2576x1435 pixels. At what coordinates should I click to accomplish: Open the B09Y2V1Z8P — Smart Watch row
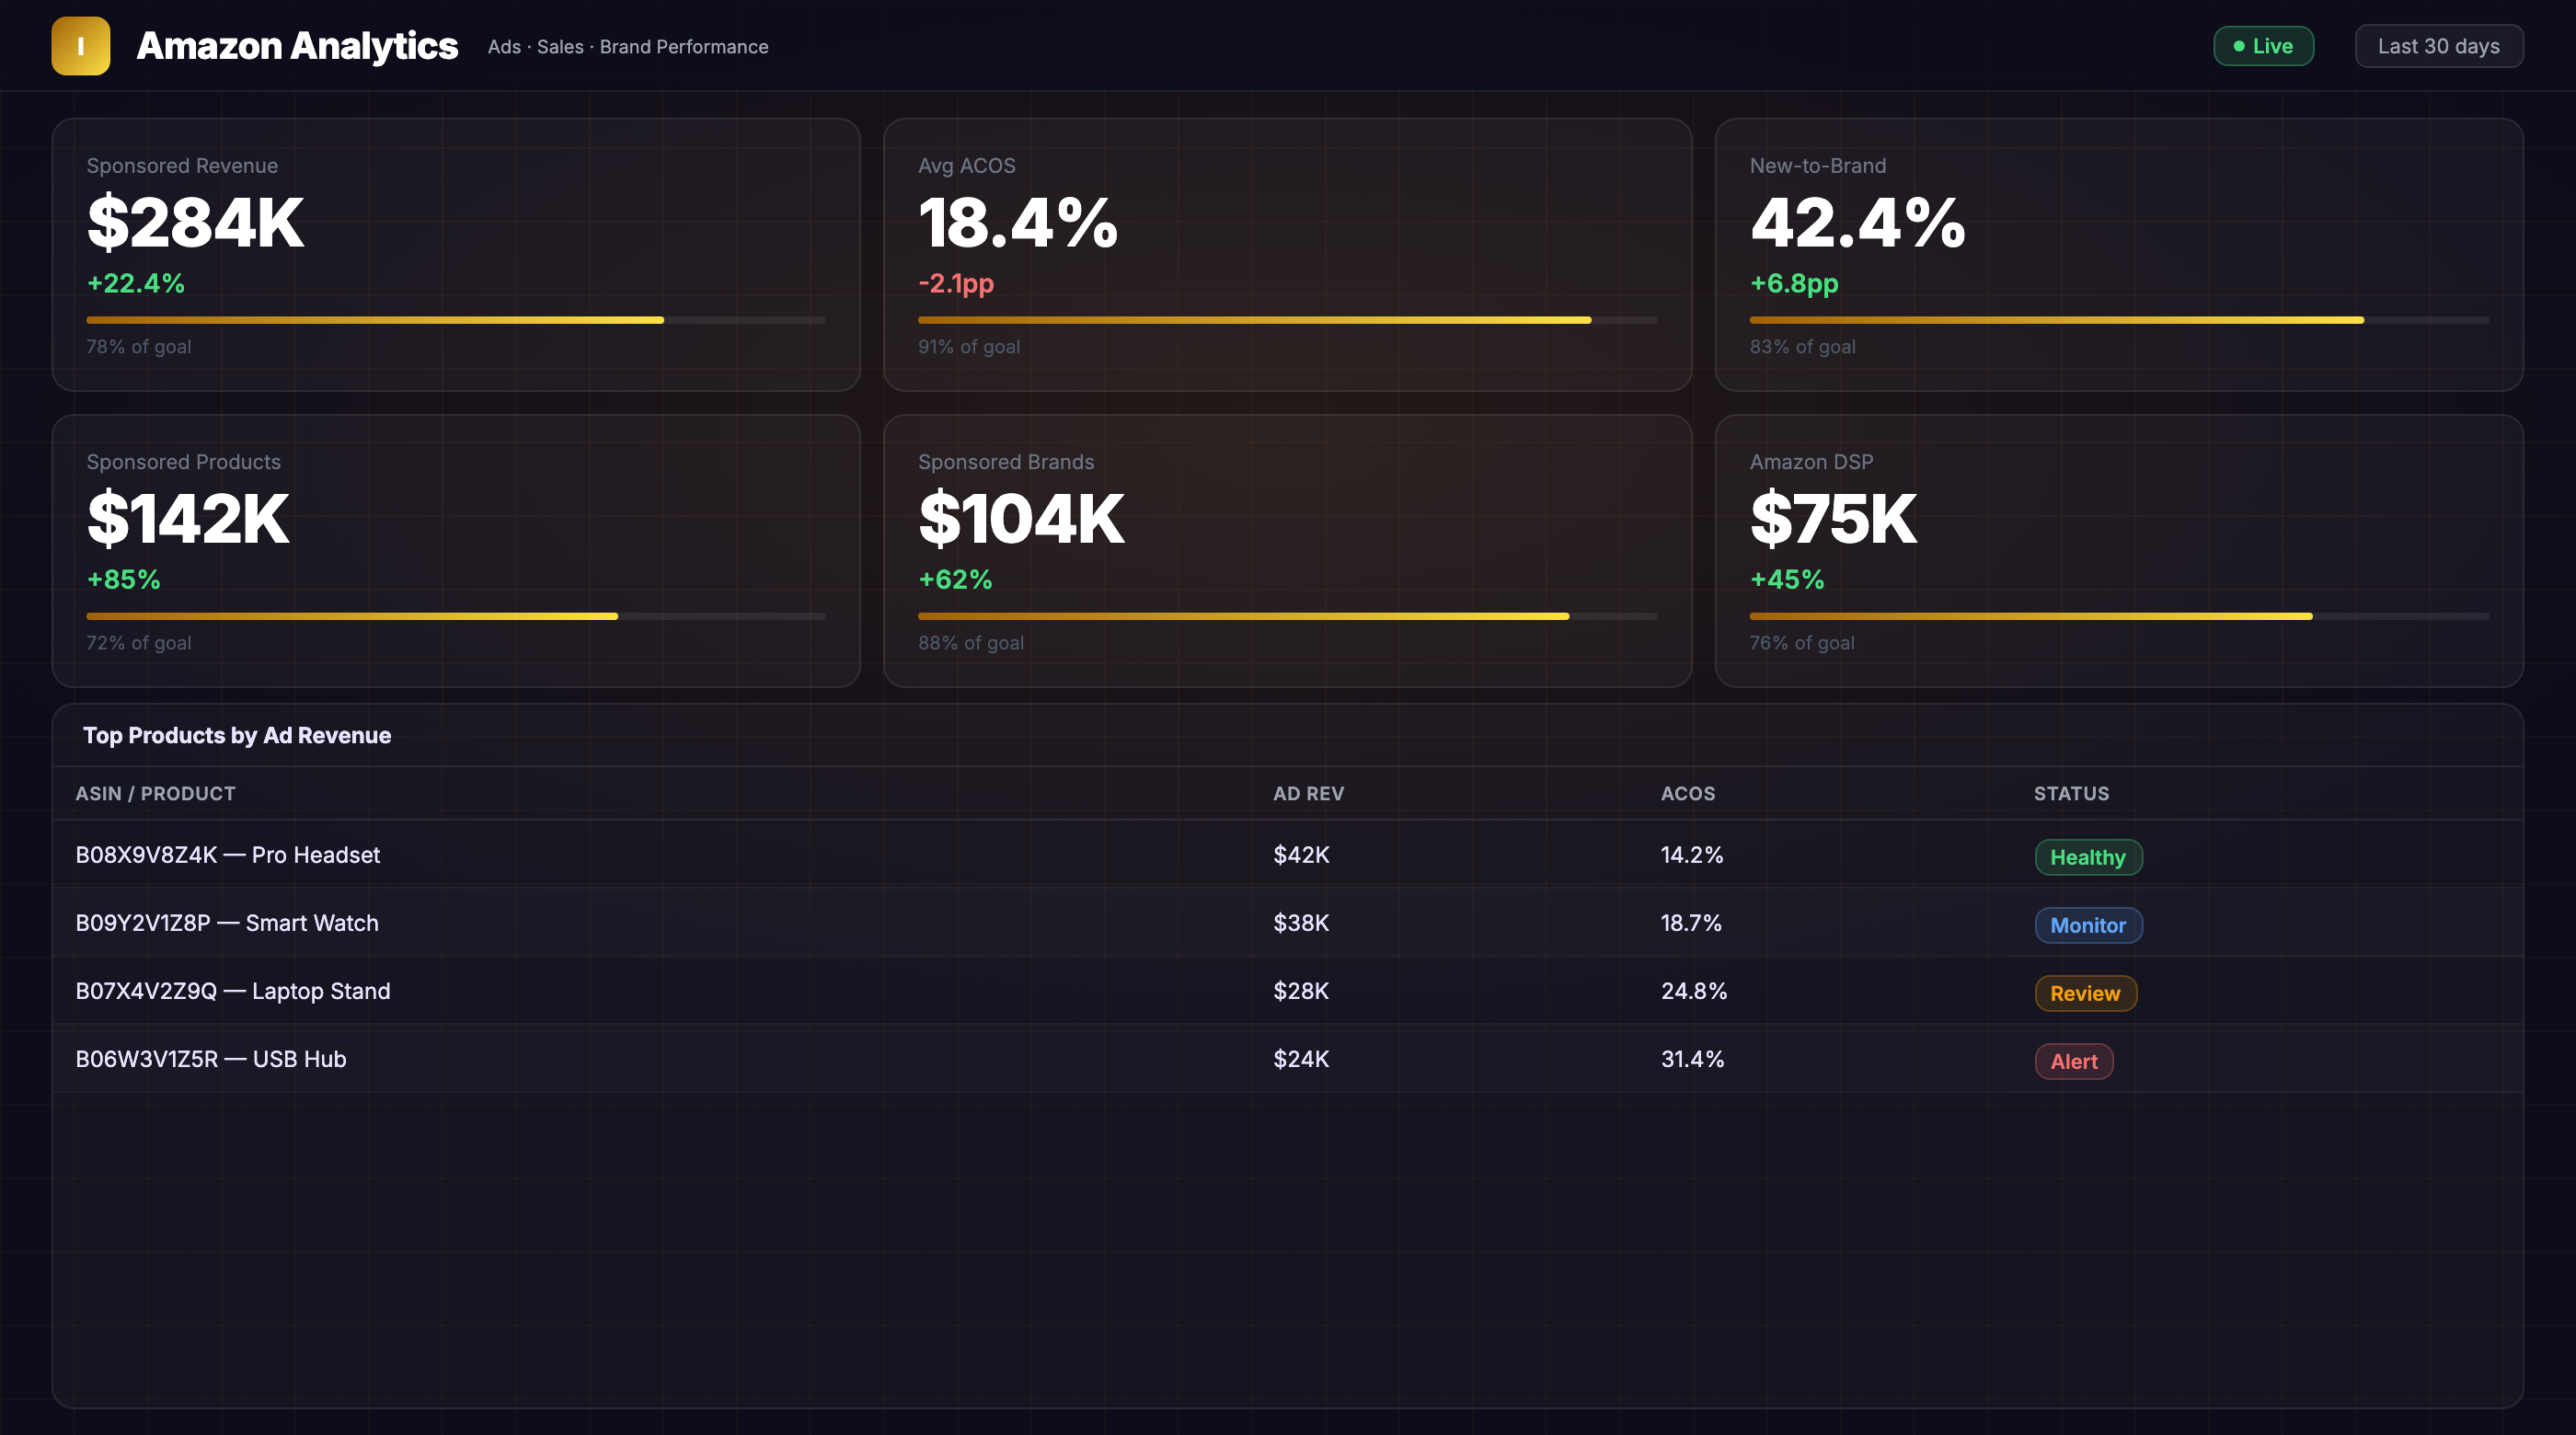click(x=1287, y=923)
